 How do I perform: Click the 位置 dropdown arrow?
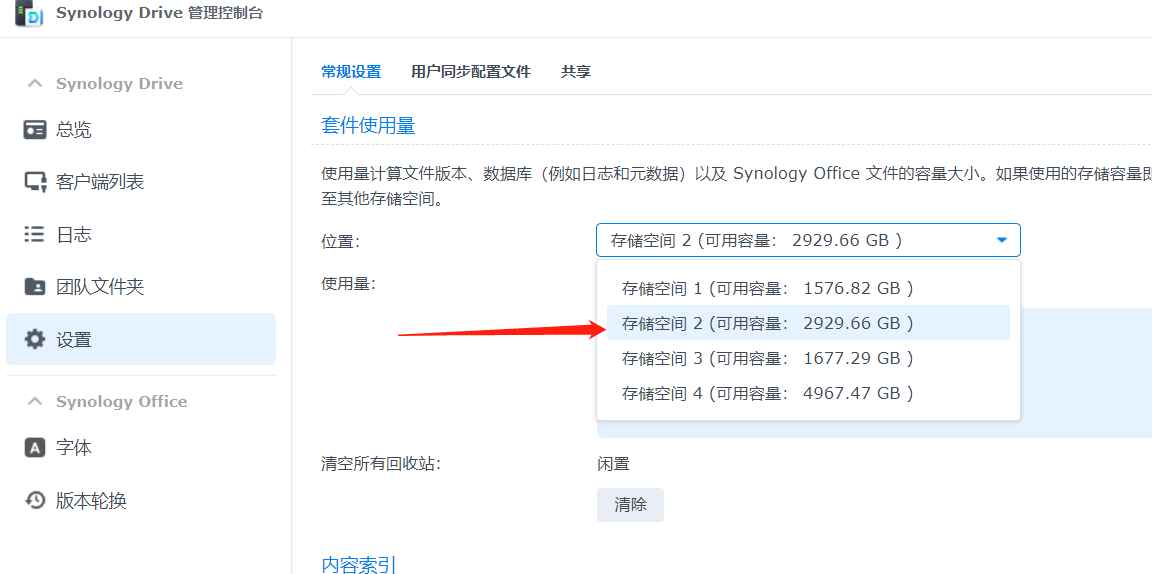1001,240
